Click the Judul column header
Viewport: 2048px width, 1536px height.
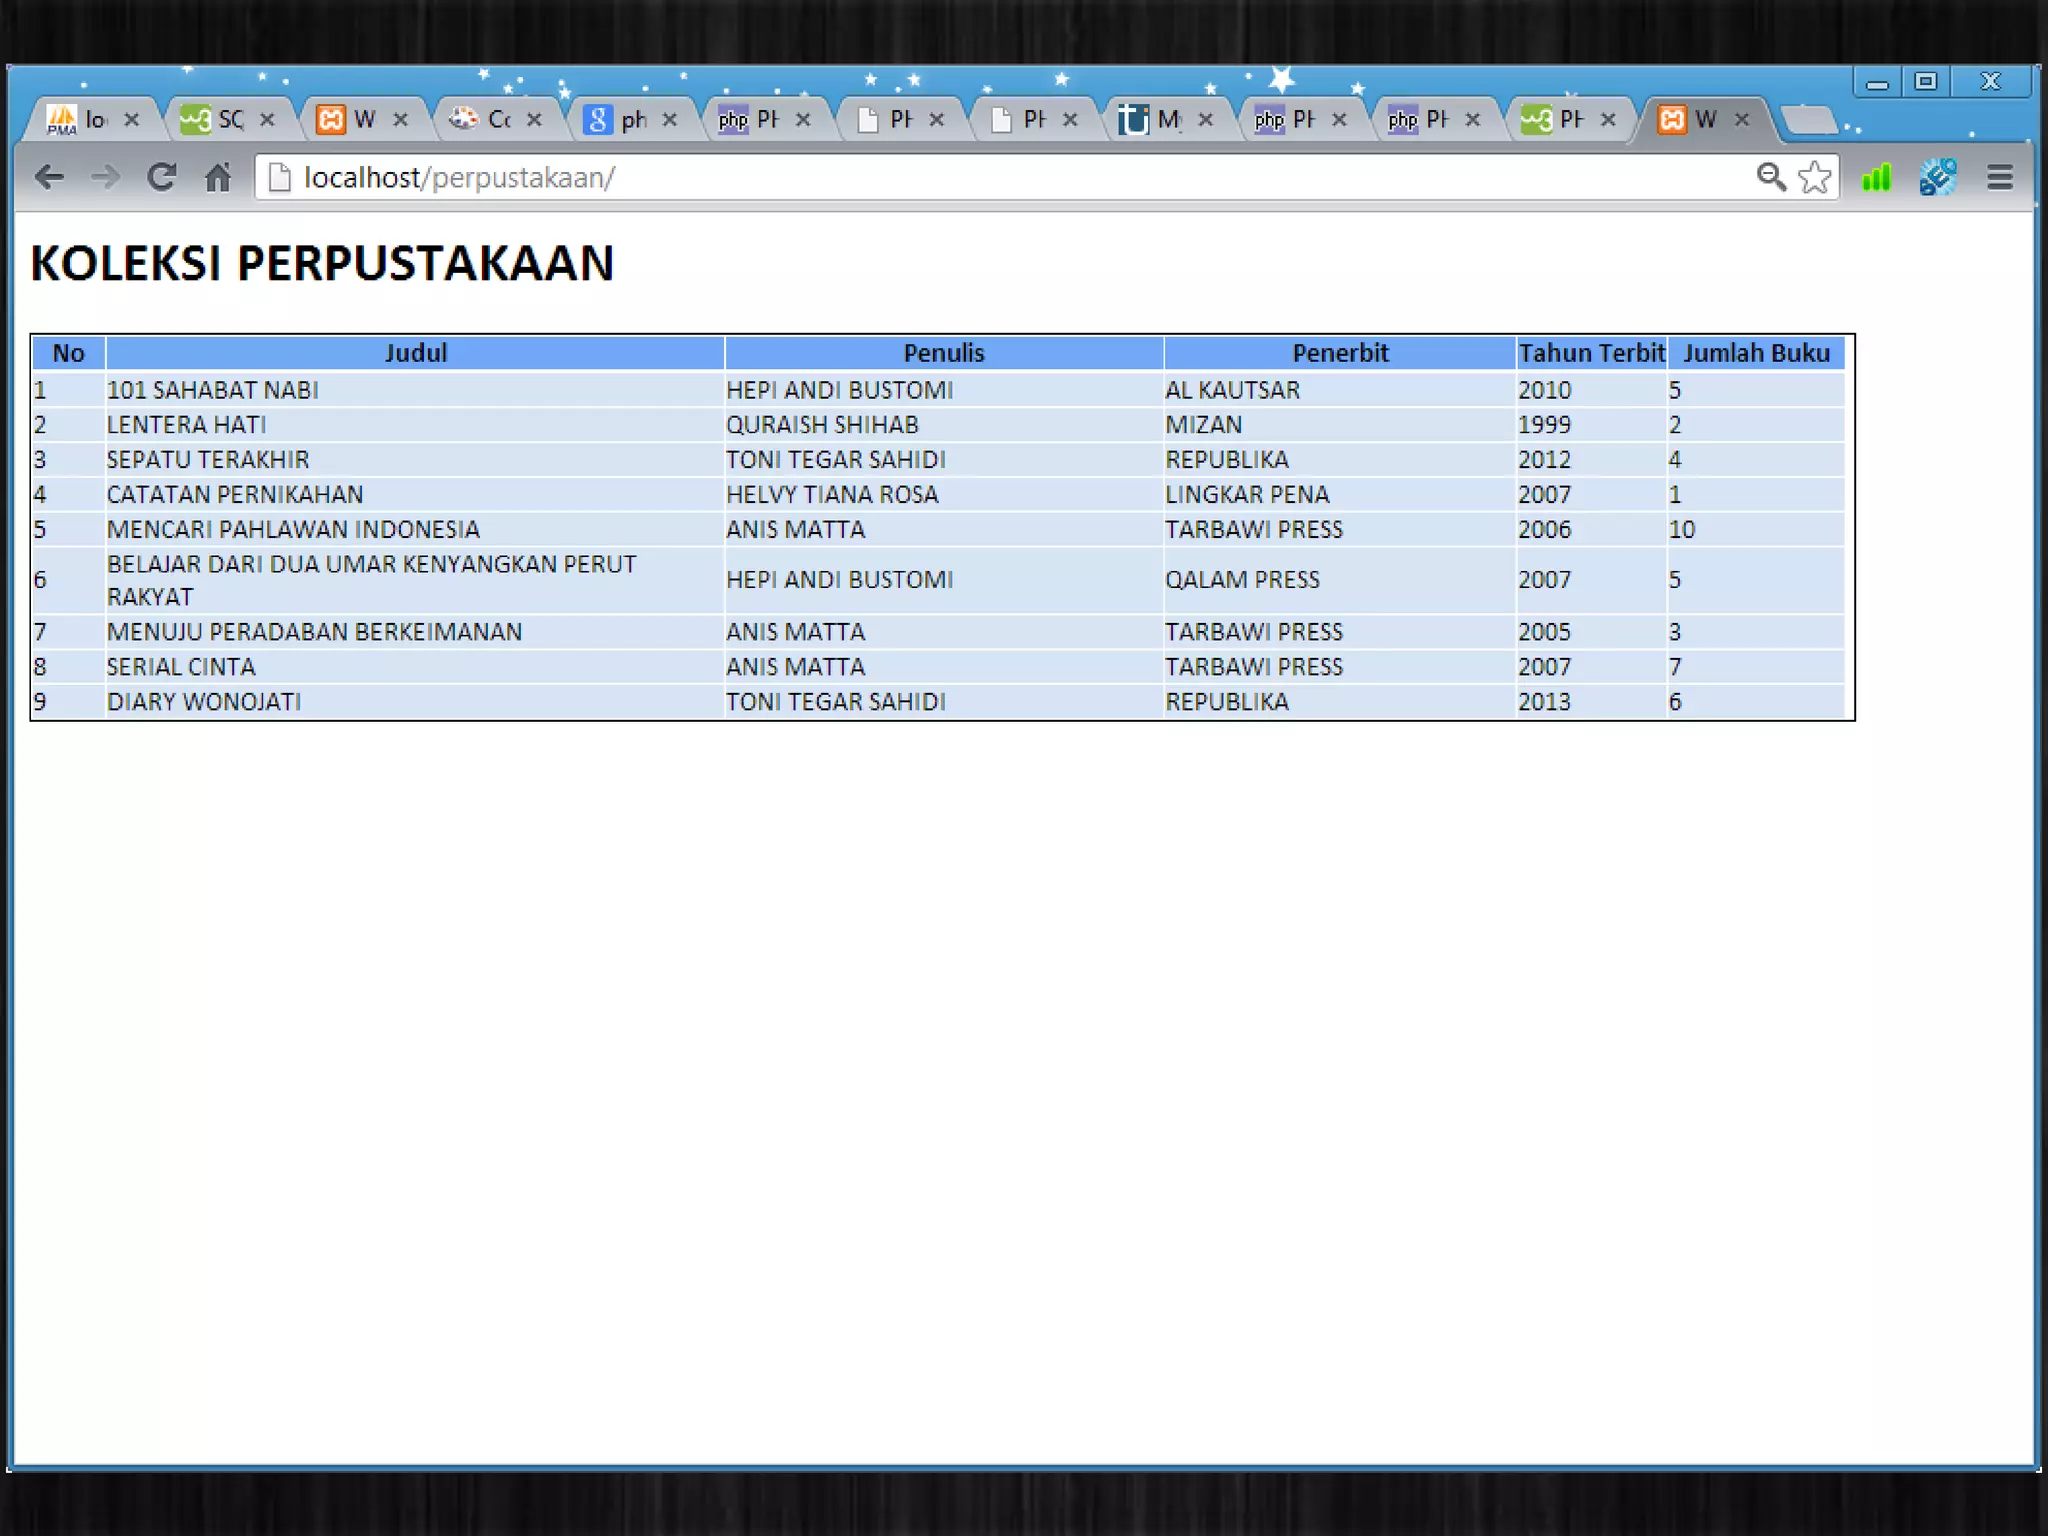tap(415, 353)
